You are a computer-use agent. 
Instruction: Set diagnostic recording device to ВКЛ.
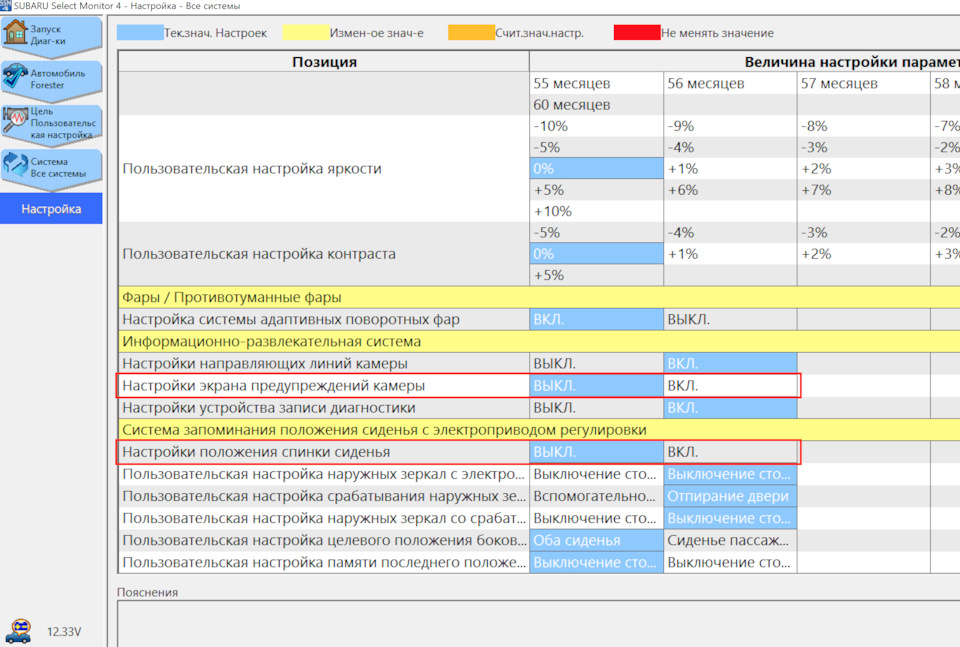point(730,408)
